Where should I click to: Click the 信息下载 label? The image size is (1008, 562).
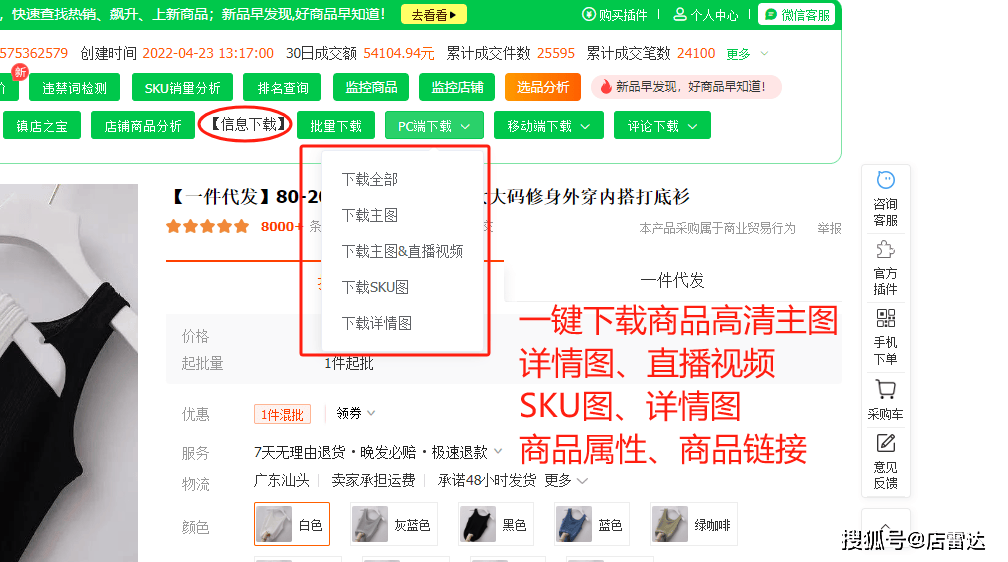coord(249,124)
